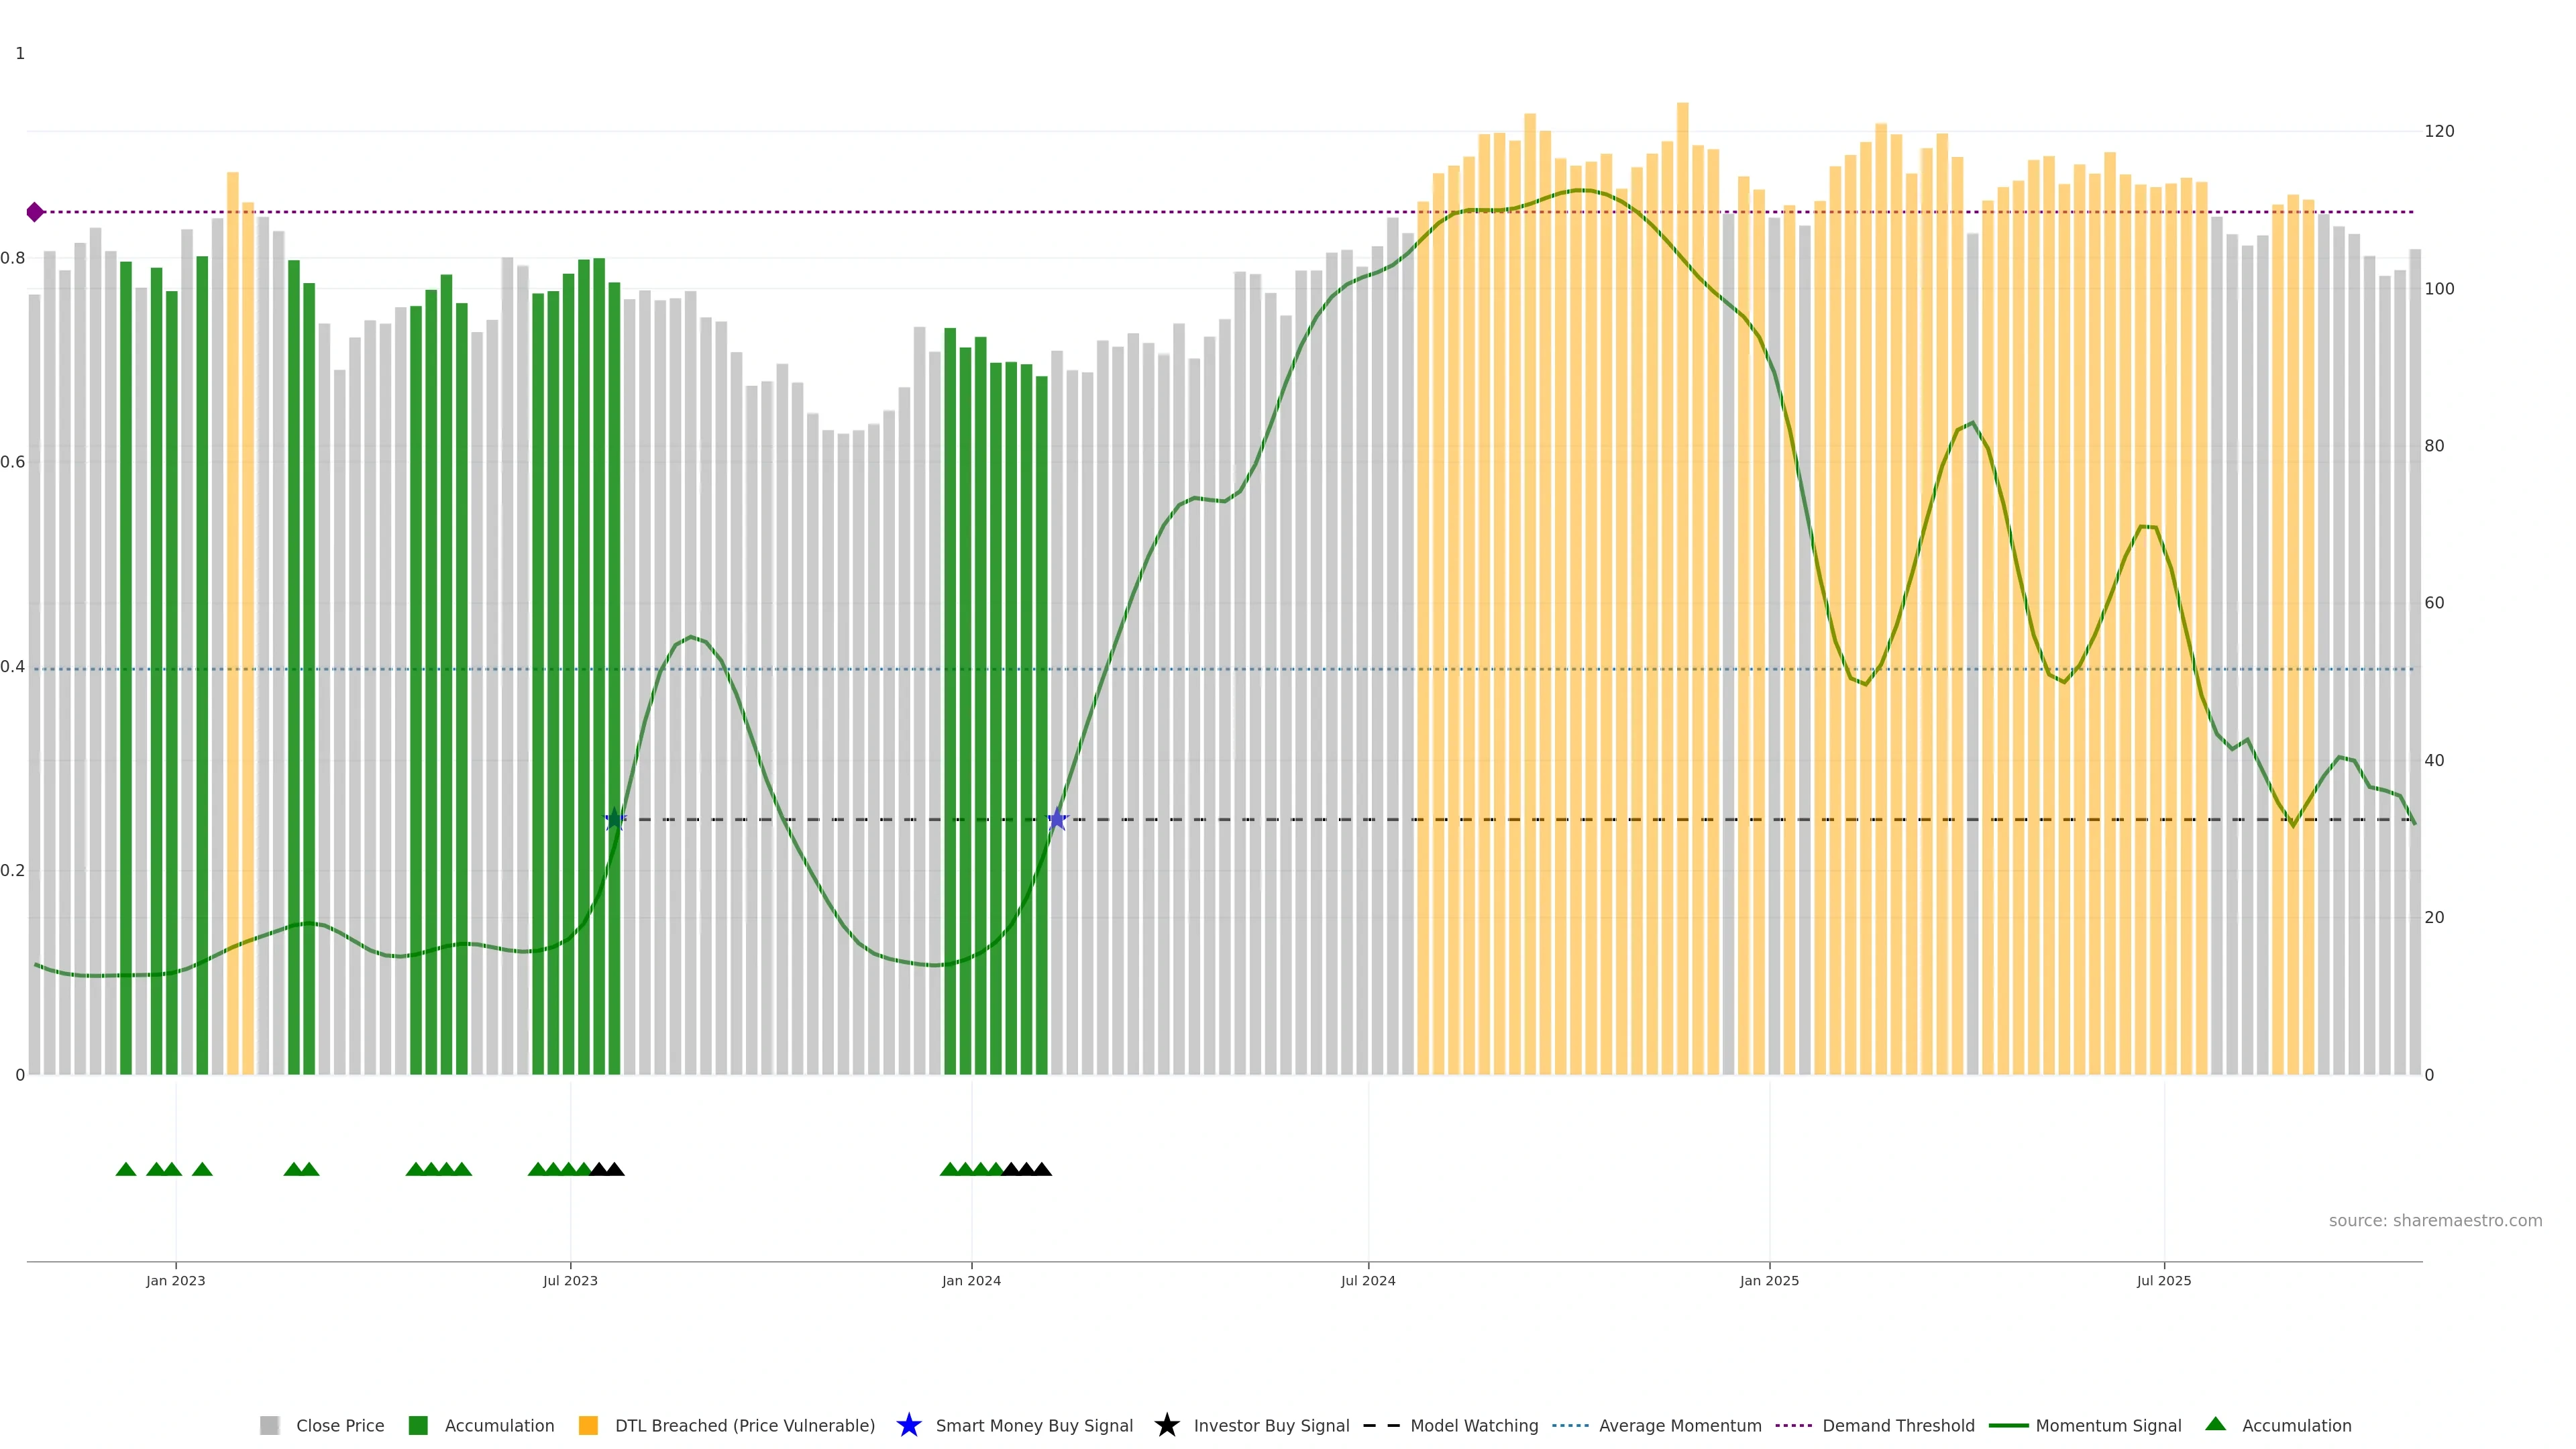Click the Smart Money Buy Signal legend label
Image resolution: width=2576 pixels, height=1449 pixels.
pyautogui.click(x=1034, y=1425)
